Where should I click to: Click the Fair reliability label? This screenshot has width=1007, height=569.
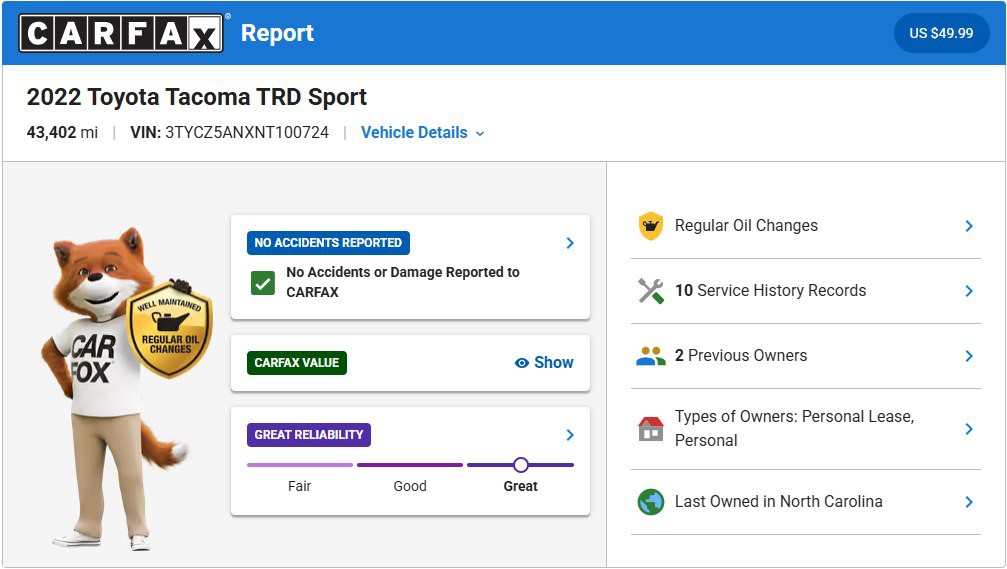pyautogui.click(x=299, y=486)
